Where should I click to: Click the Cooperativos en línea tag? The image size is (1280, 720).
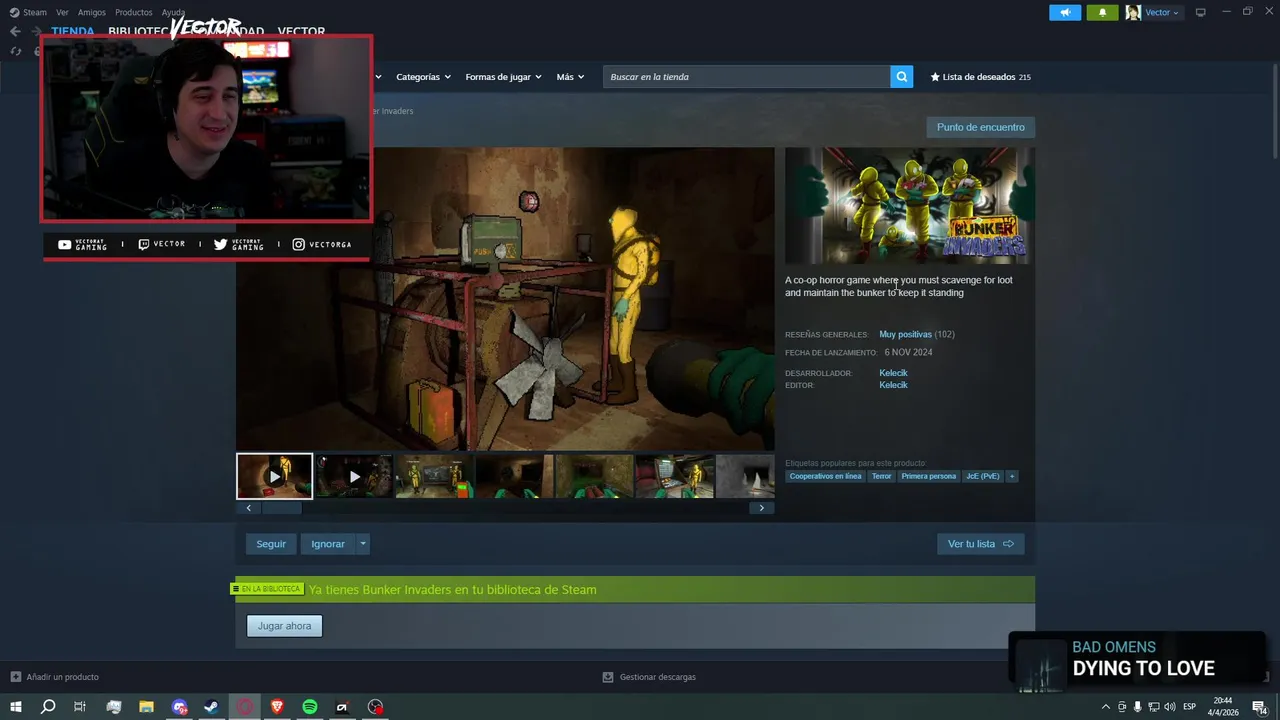[825, 476]
